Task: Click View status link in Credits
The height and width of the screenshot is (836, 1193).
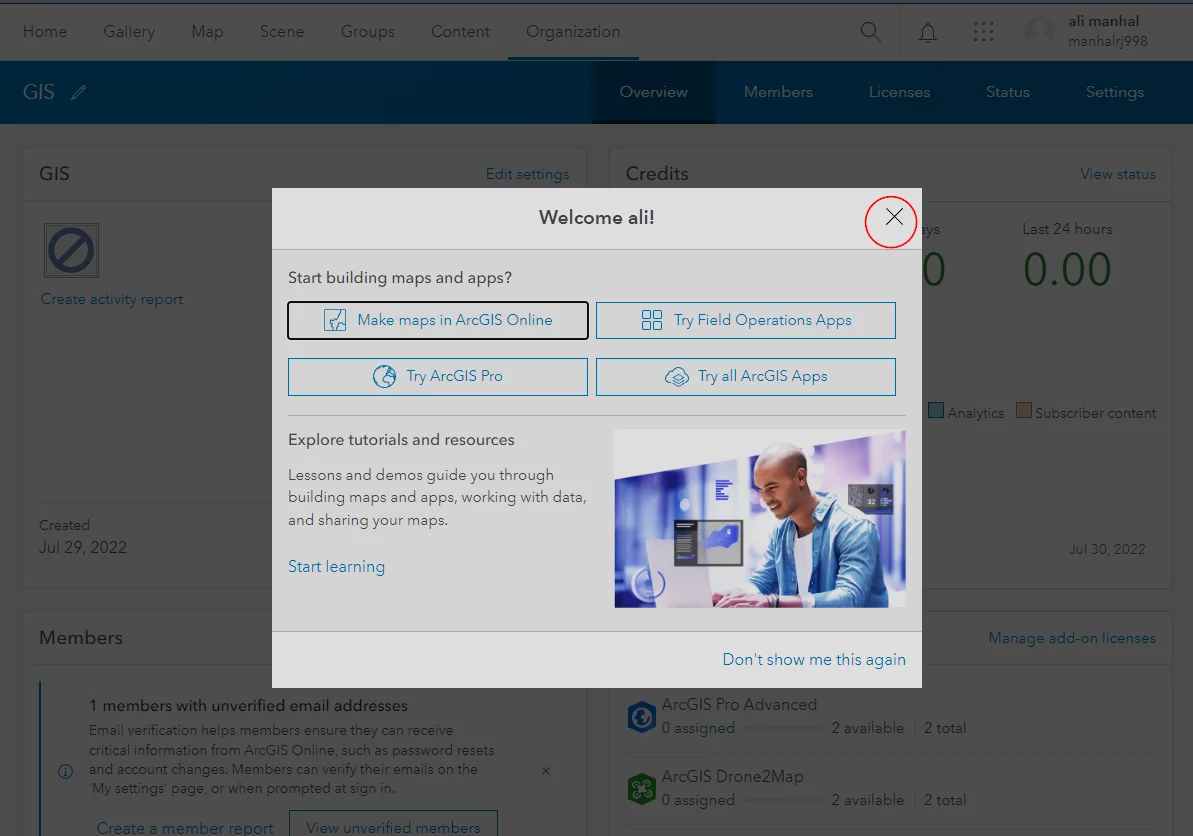Action: pos(1118,174)
